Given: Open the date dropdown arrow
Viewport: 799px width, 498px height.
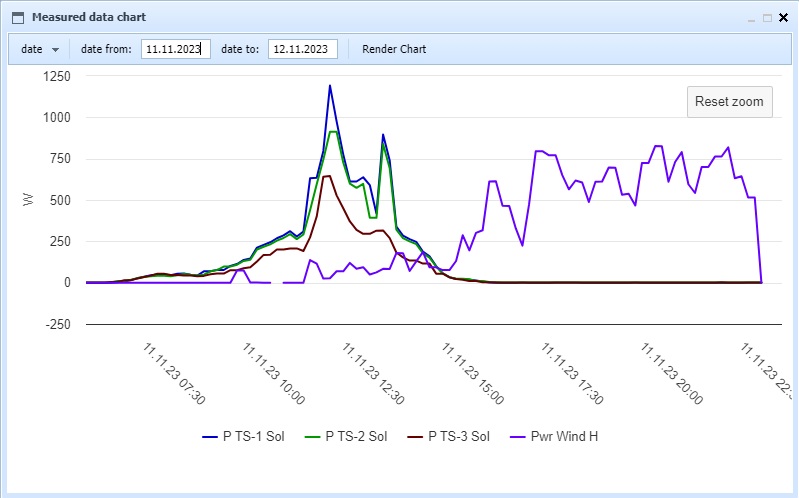Looking at the screenshot, I should coord(55,49).
